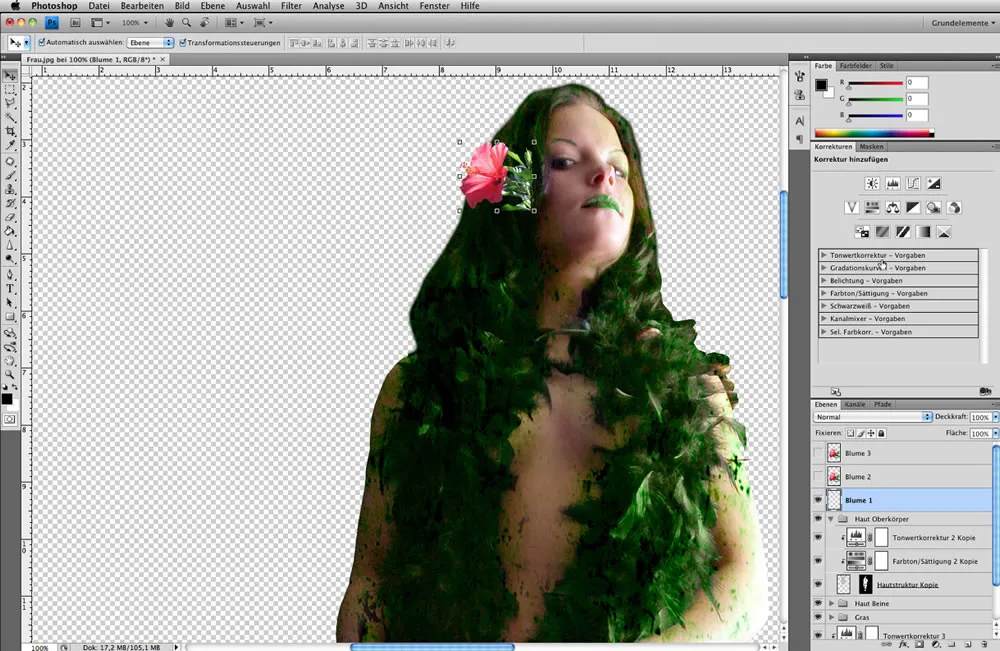Enable the Automatisch auswählen checkbox

(x=41, y=42)
